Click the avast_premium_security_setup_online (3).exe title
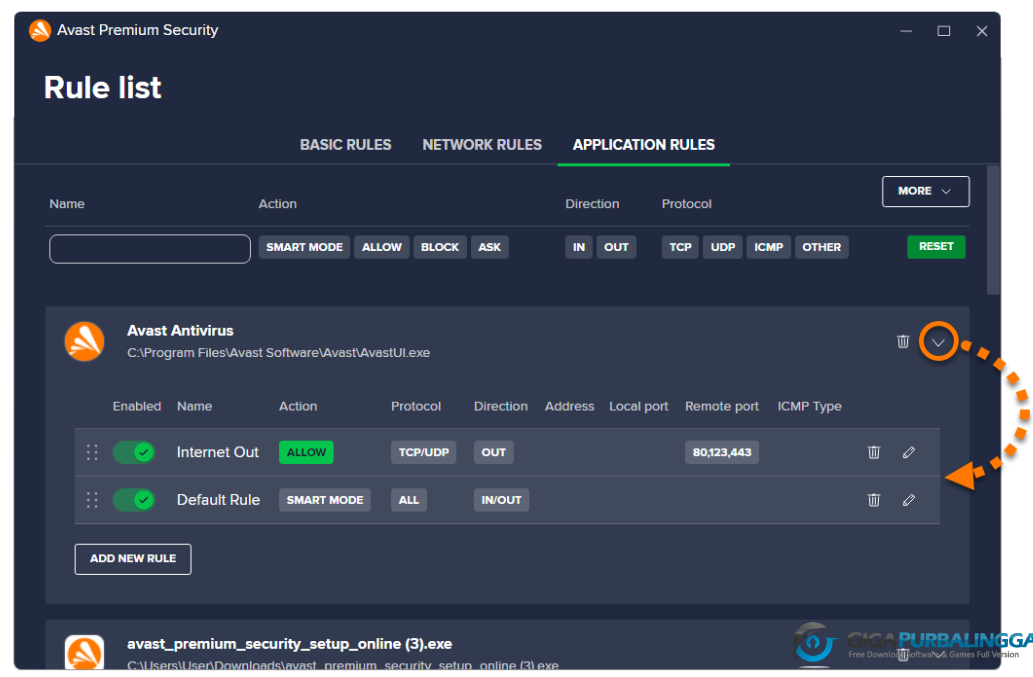This screenshot has height=677, width=1033. click(x=290, y=644)
